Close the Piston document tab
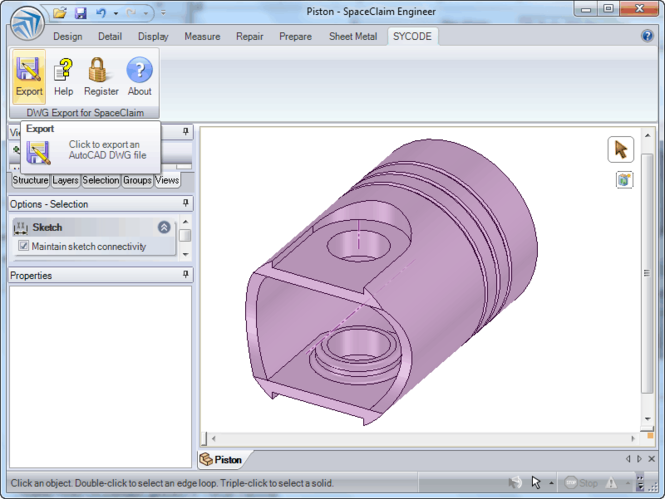Viewport: 665px width, 499px height. point(651,459)
